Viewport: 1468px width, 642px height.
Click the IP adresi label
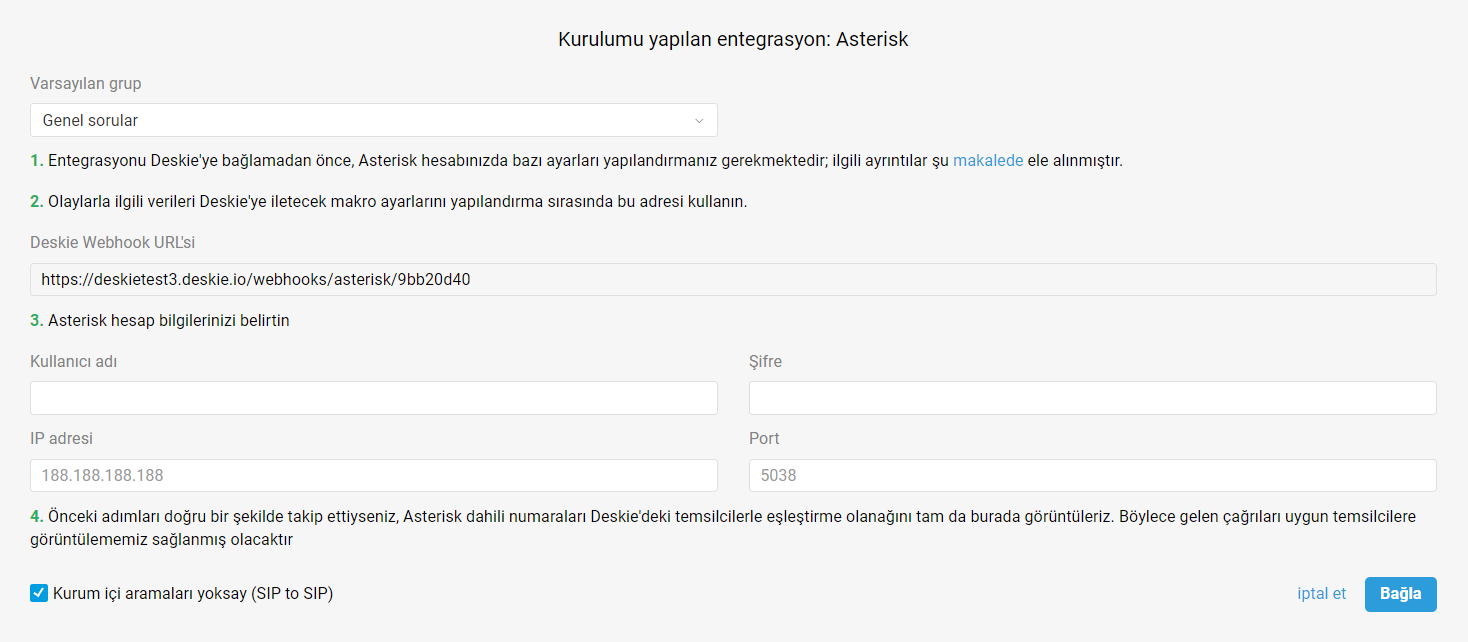(62, 438)
